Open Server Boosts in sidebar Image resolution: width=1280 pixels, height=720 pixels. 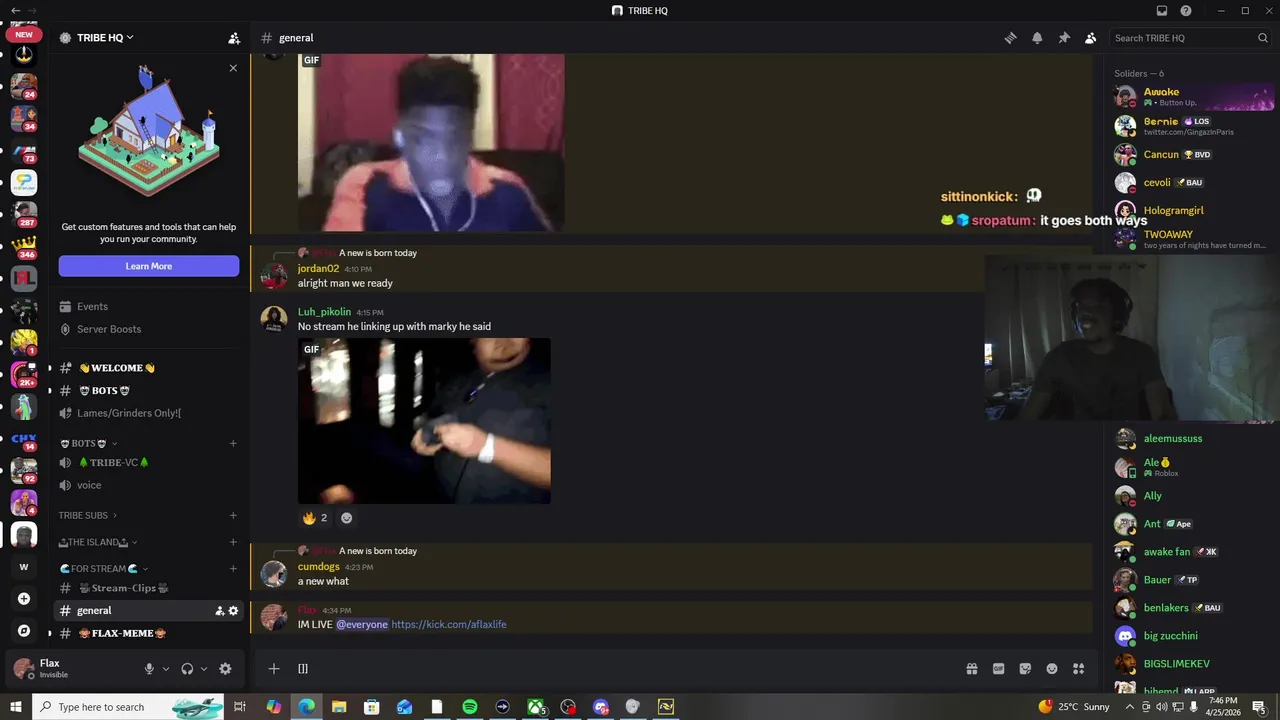click(x=148, y=329)
